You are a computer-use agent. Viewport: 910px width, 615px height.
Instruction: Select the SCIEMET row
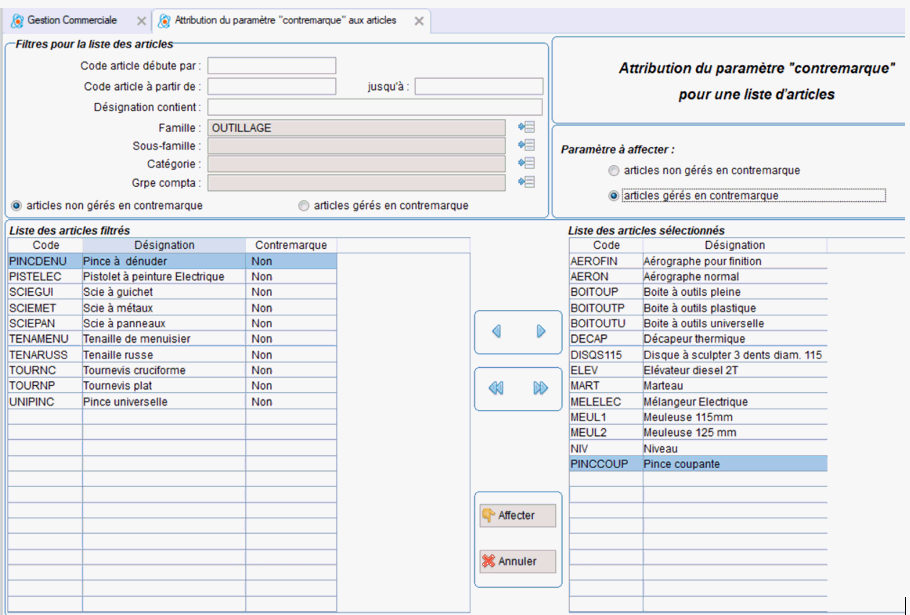[x=172, y=308]
